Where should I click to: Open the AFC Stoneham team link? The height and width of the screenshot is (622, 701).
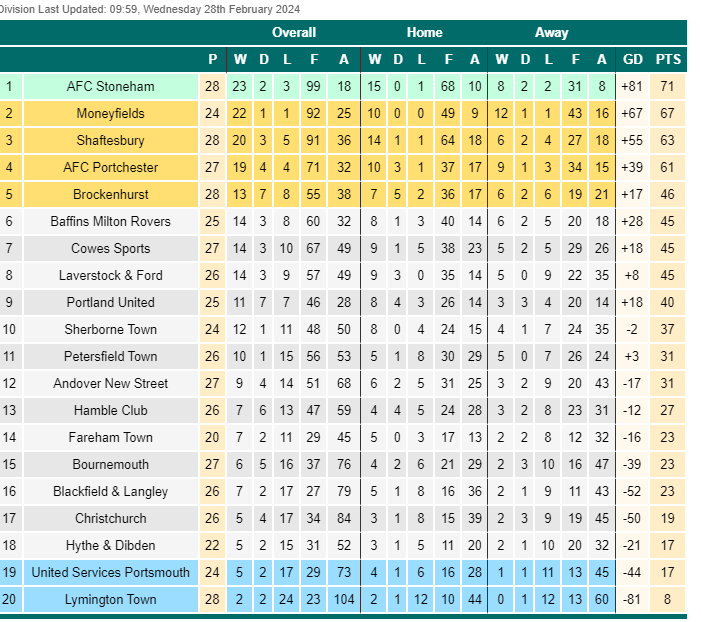(x=110, y=86)
